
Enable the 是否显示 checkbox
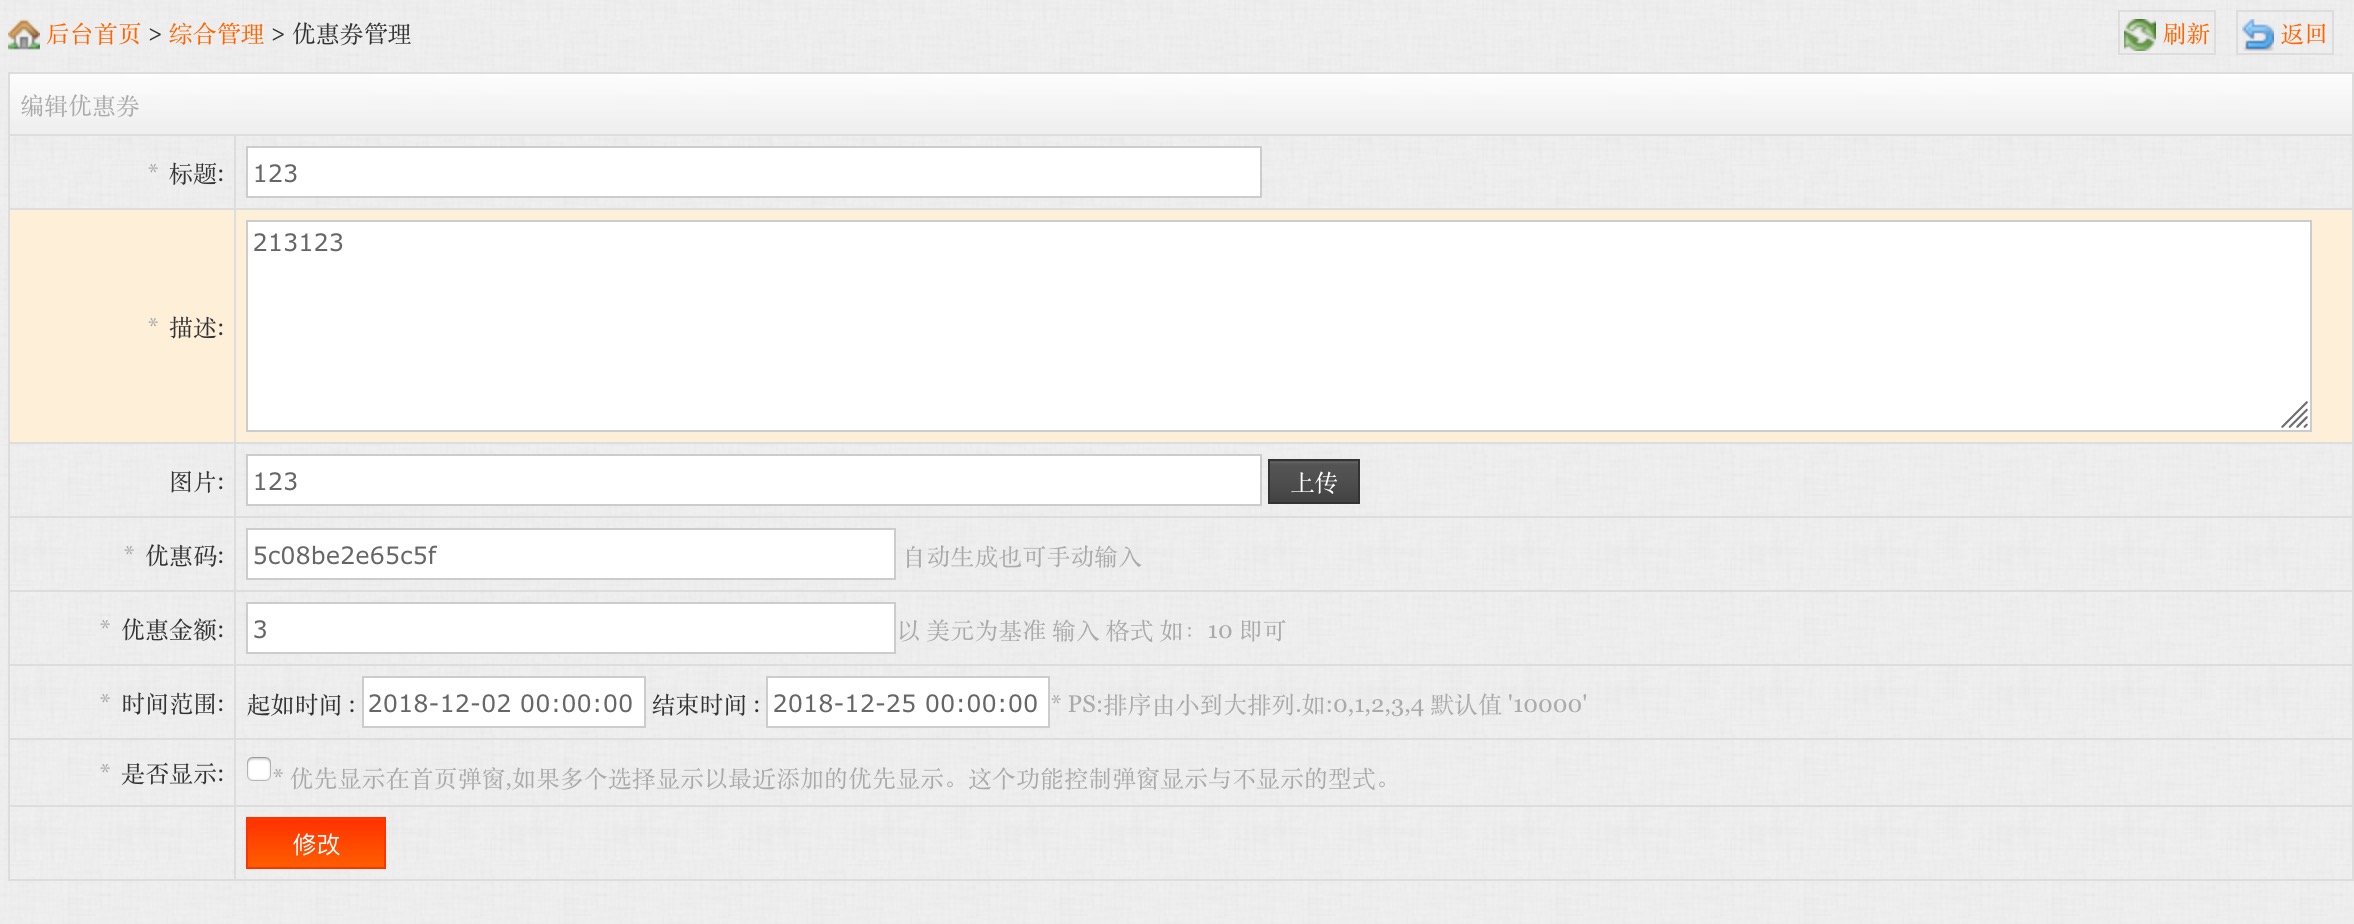click(x=259, y=769)
